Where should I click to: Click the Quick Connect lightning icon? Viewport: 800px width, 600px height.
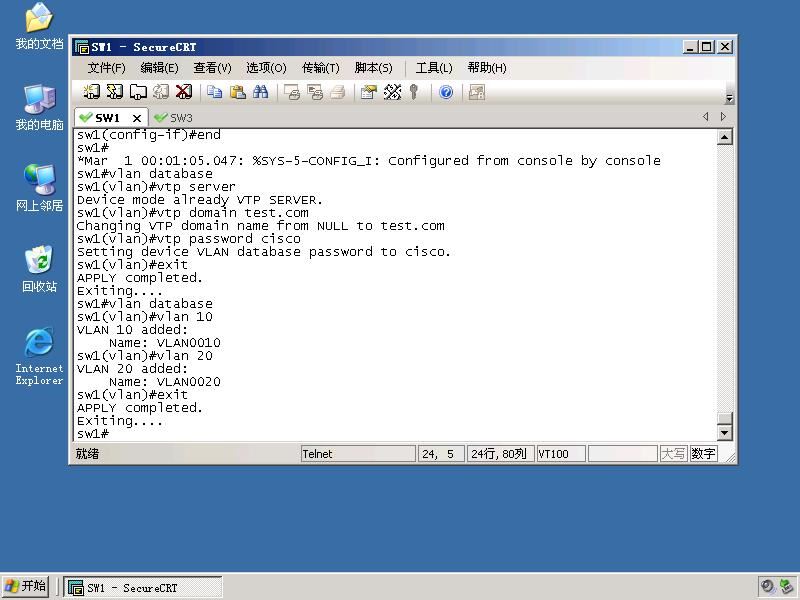pyautogui.click(x=114, y=92)
